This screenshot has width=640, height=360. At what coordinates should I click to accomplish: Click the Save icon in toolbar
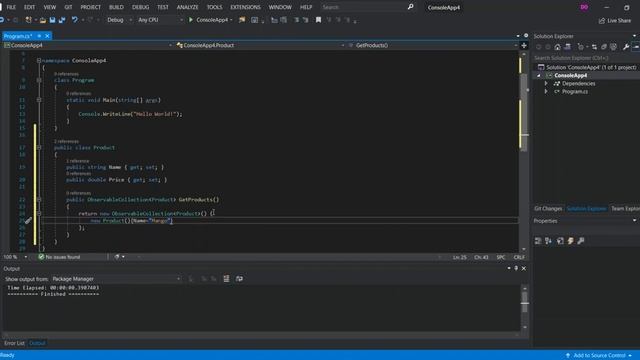coord(52,20)
